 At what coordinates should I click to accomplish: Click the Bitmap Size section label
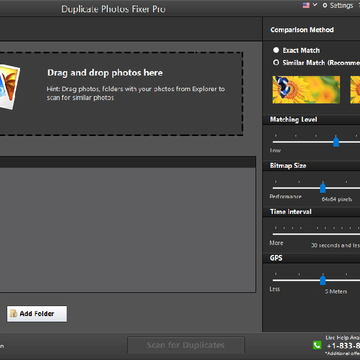(288, 166)
